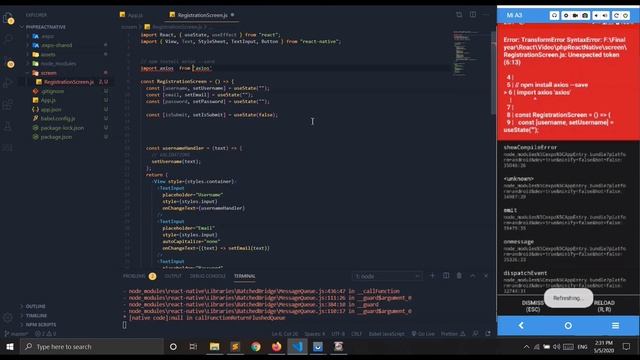Screen dimensions: 640x360
Task: Open RegistrationScreen.js in the explorer tree
Action: [69, 82]
